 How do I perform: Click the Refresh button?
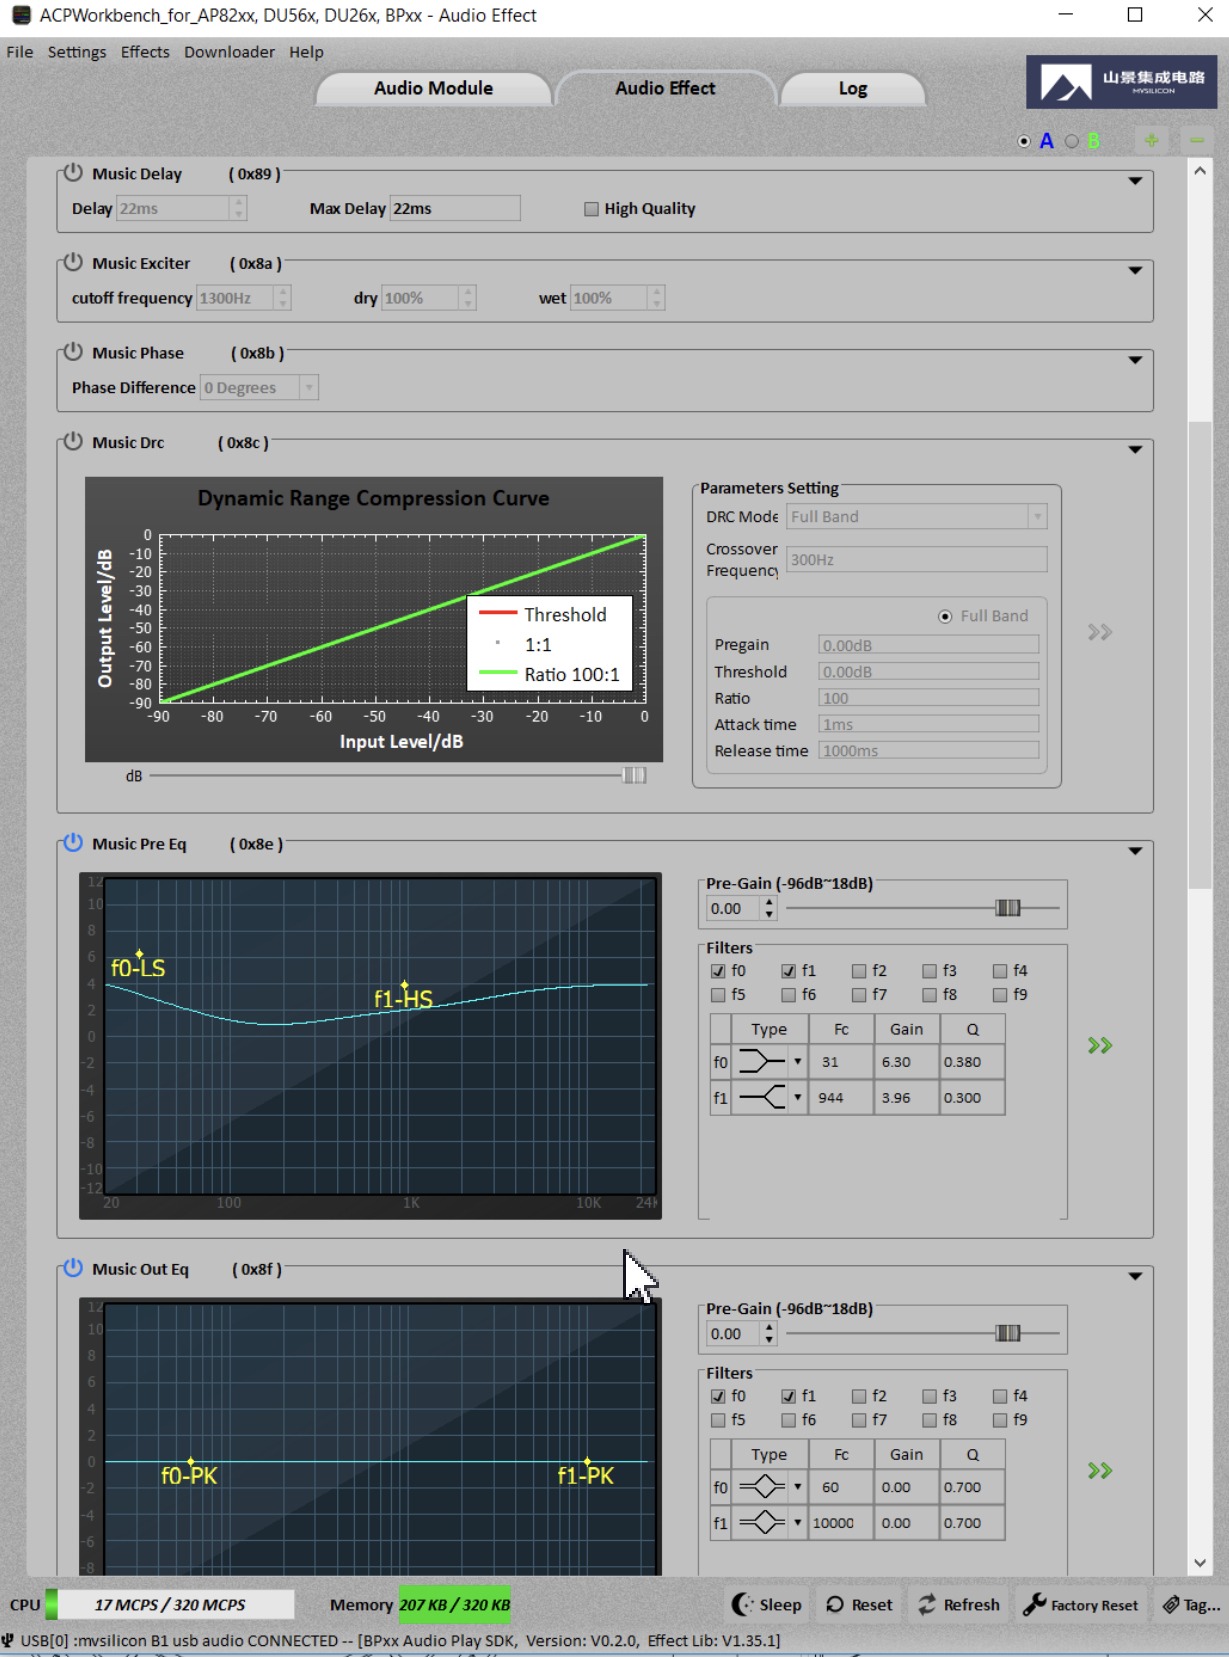[x=958, y=1604]
